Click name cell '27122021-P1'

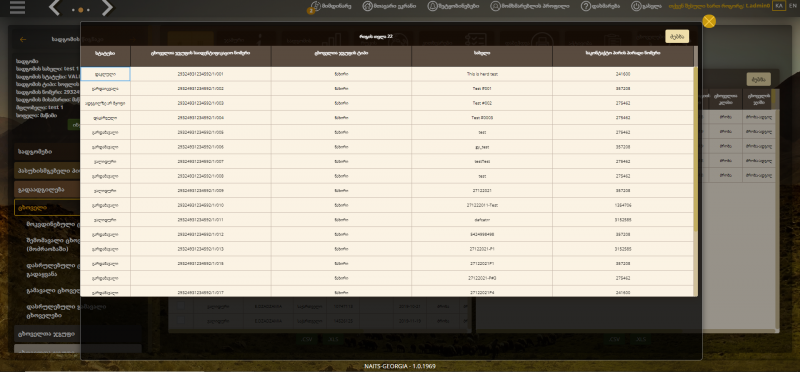click(482, 249)
